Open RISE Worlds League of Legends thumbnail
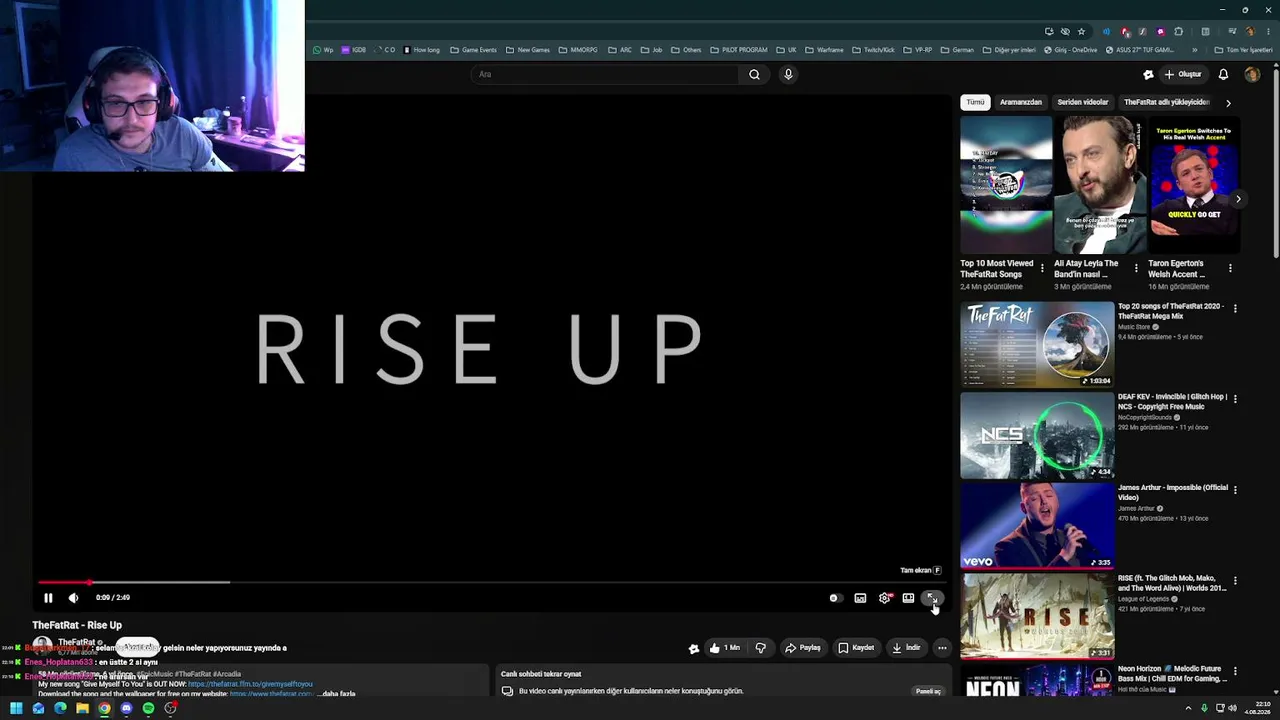 pyautogui.click(x=1037, y=616)
